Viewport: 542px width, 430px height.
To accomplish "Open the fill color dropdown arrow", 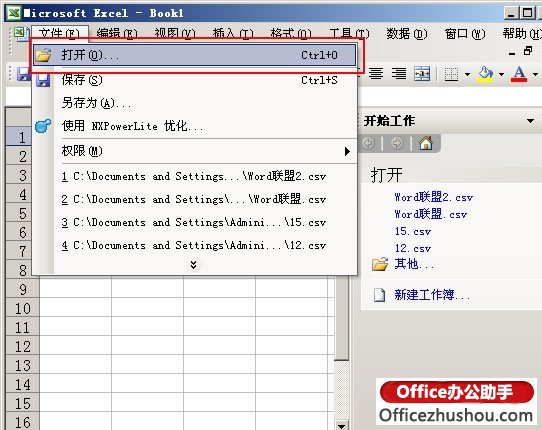I will [x=501, y=74].
